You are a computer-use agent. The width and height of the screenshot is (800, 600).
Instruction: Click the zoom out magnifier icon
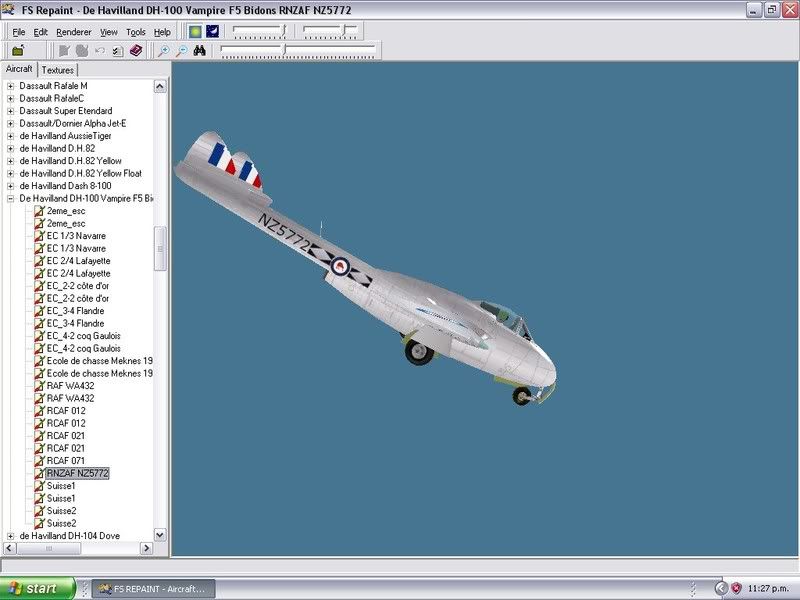pos(181,50)
